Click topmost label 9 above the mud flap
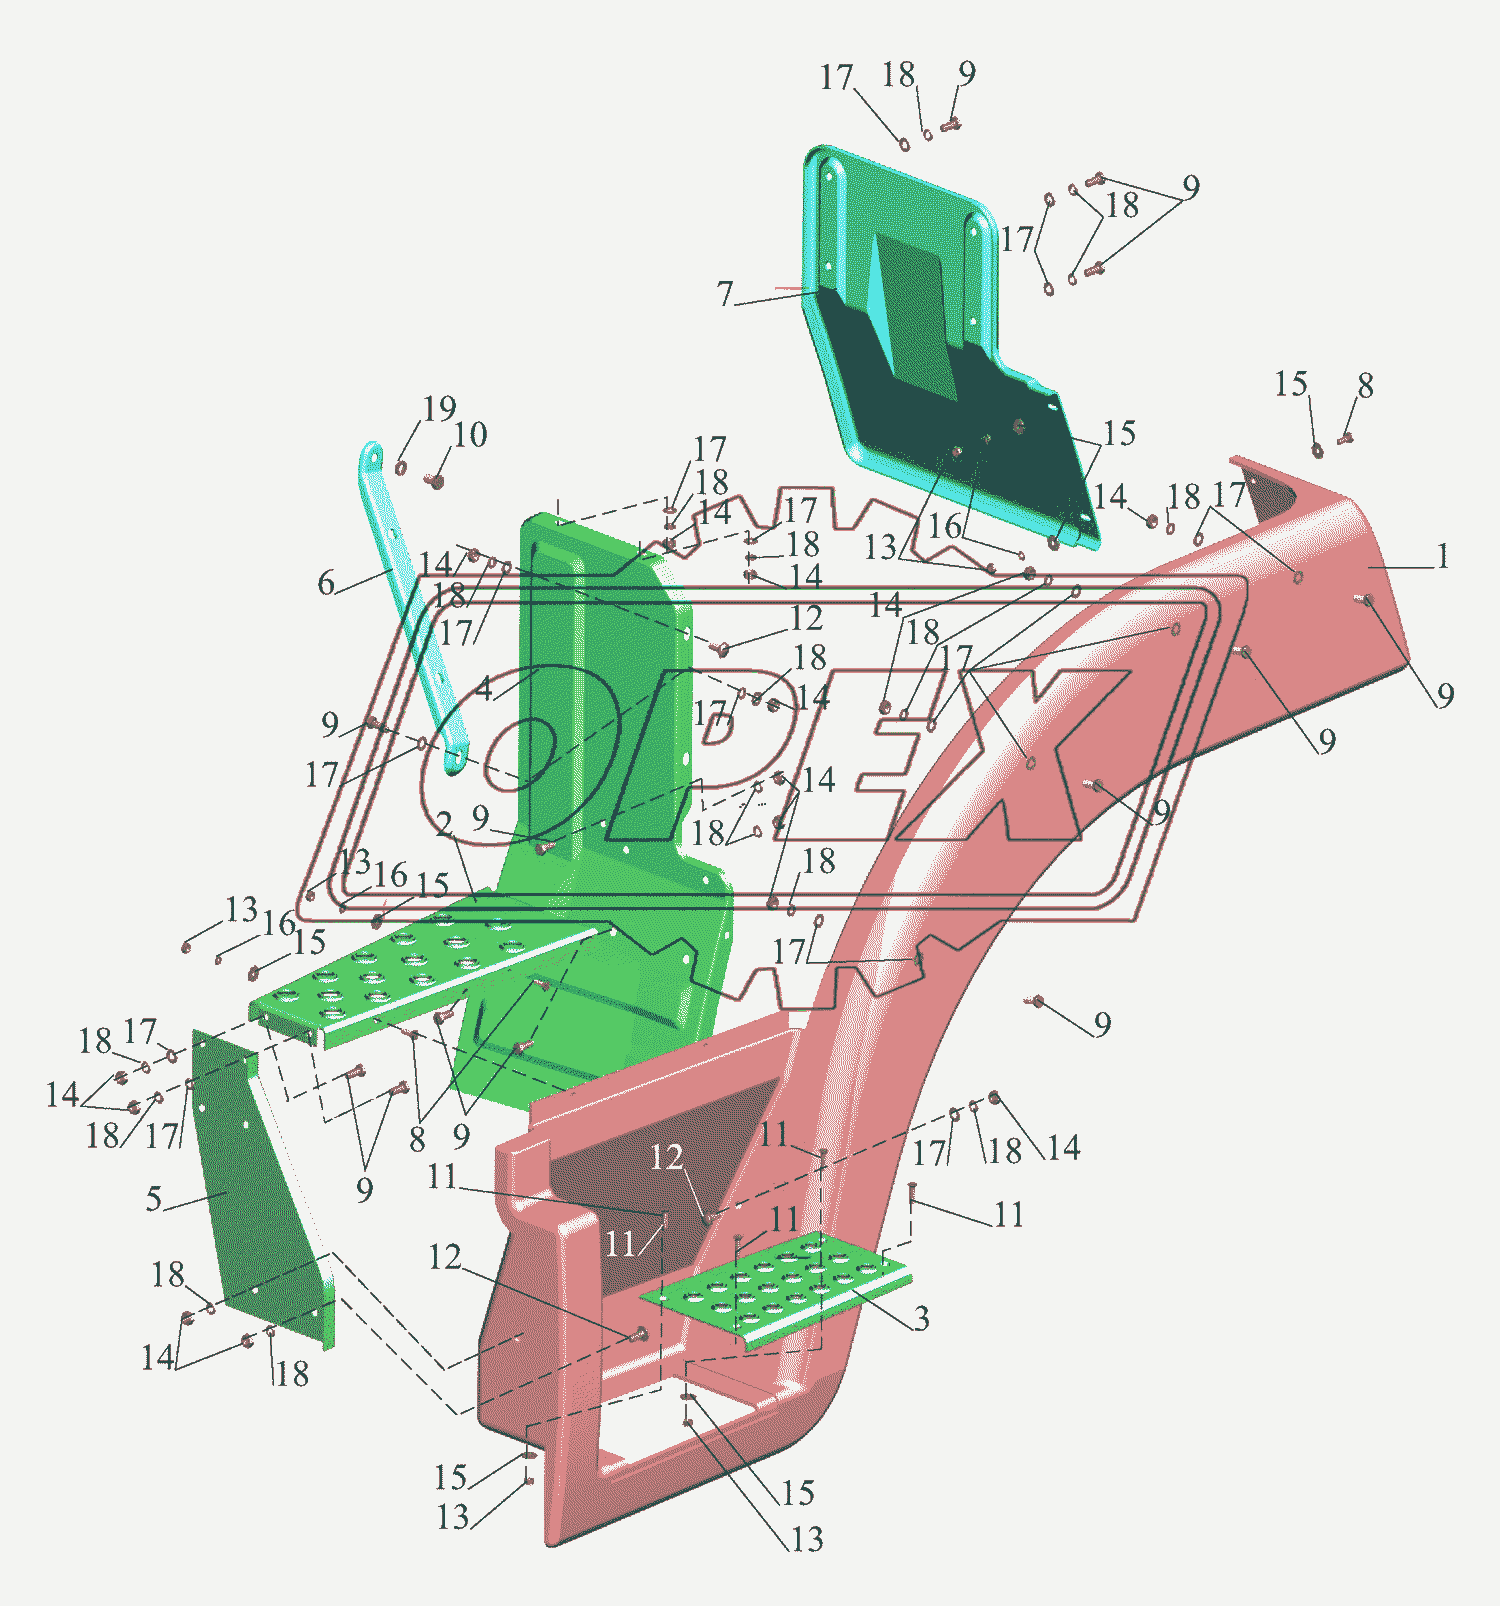The height and width of the screenshot is (1606, 1500). (x=966, y=72)
